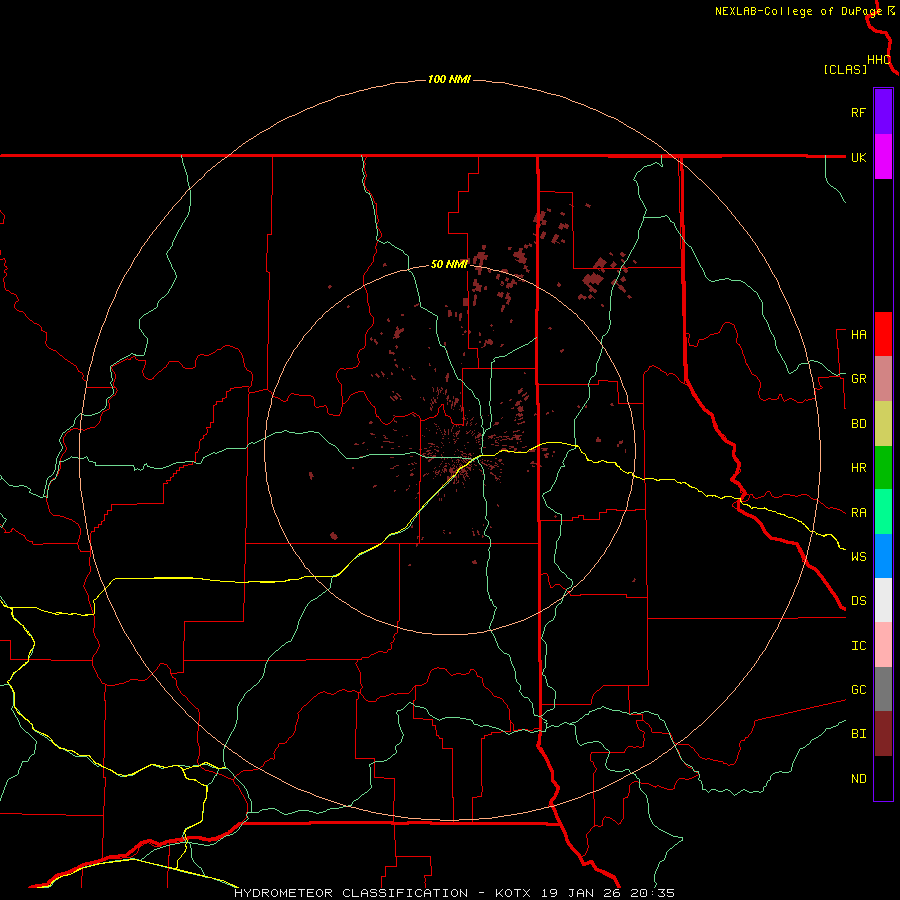Click the WS legend label

[858, 556]
